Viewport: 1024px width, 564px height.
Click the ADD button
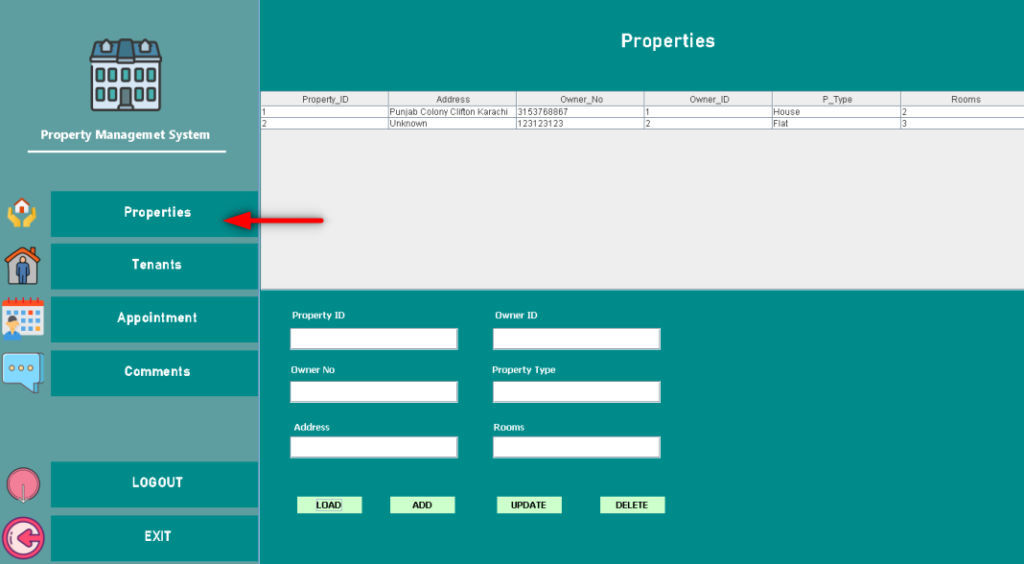pyautogui.click(x=423, y=505)
